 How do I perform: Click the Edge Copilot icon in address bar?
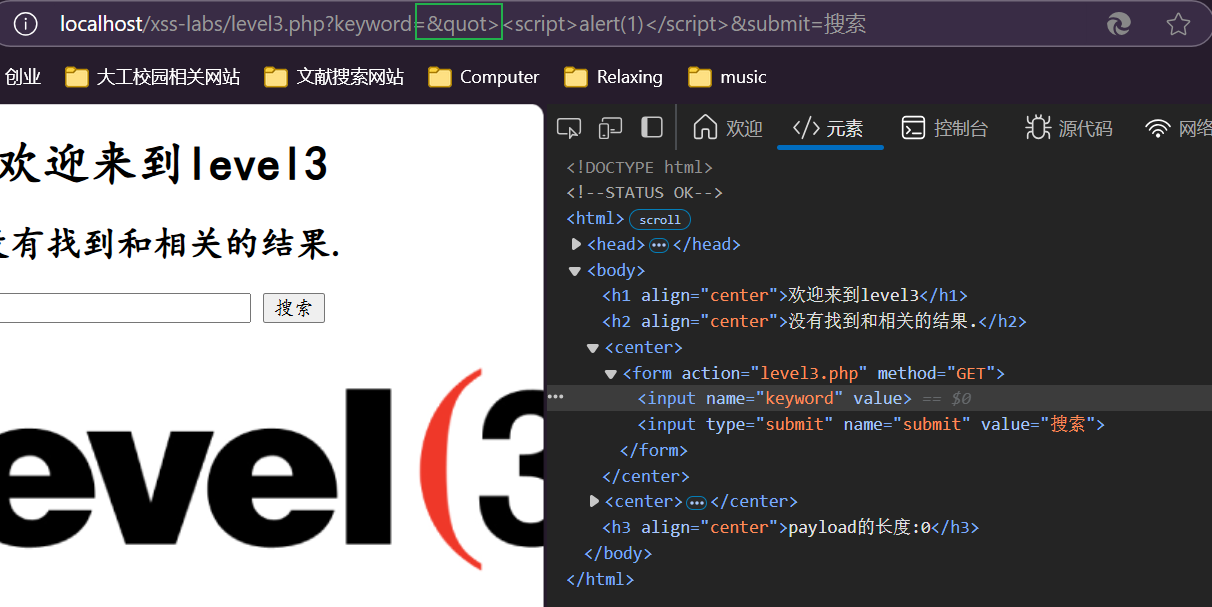pos(1120,25)
